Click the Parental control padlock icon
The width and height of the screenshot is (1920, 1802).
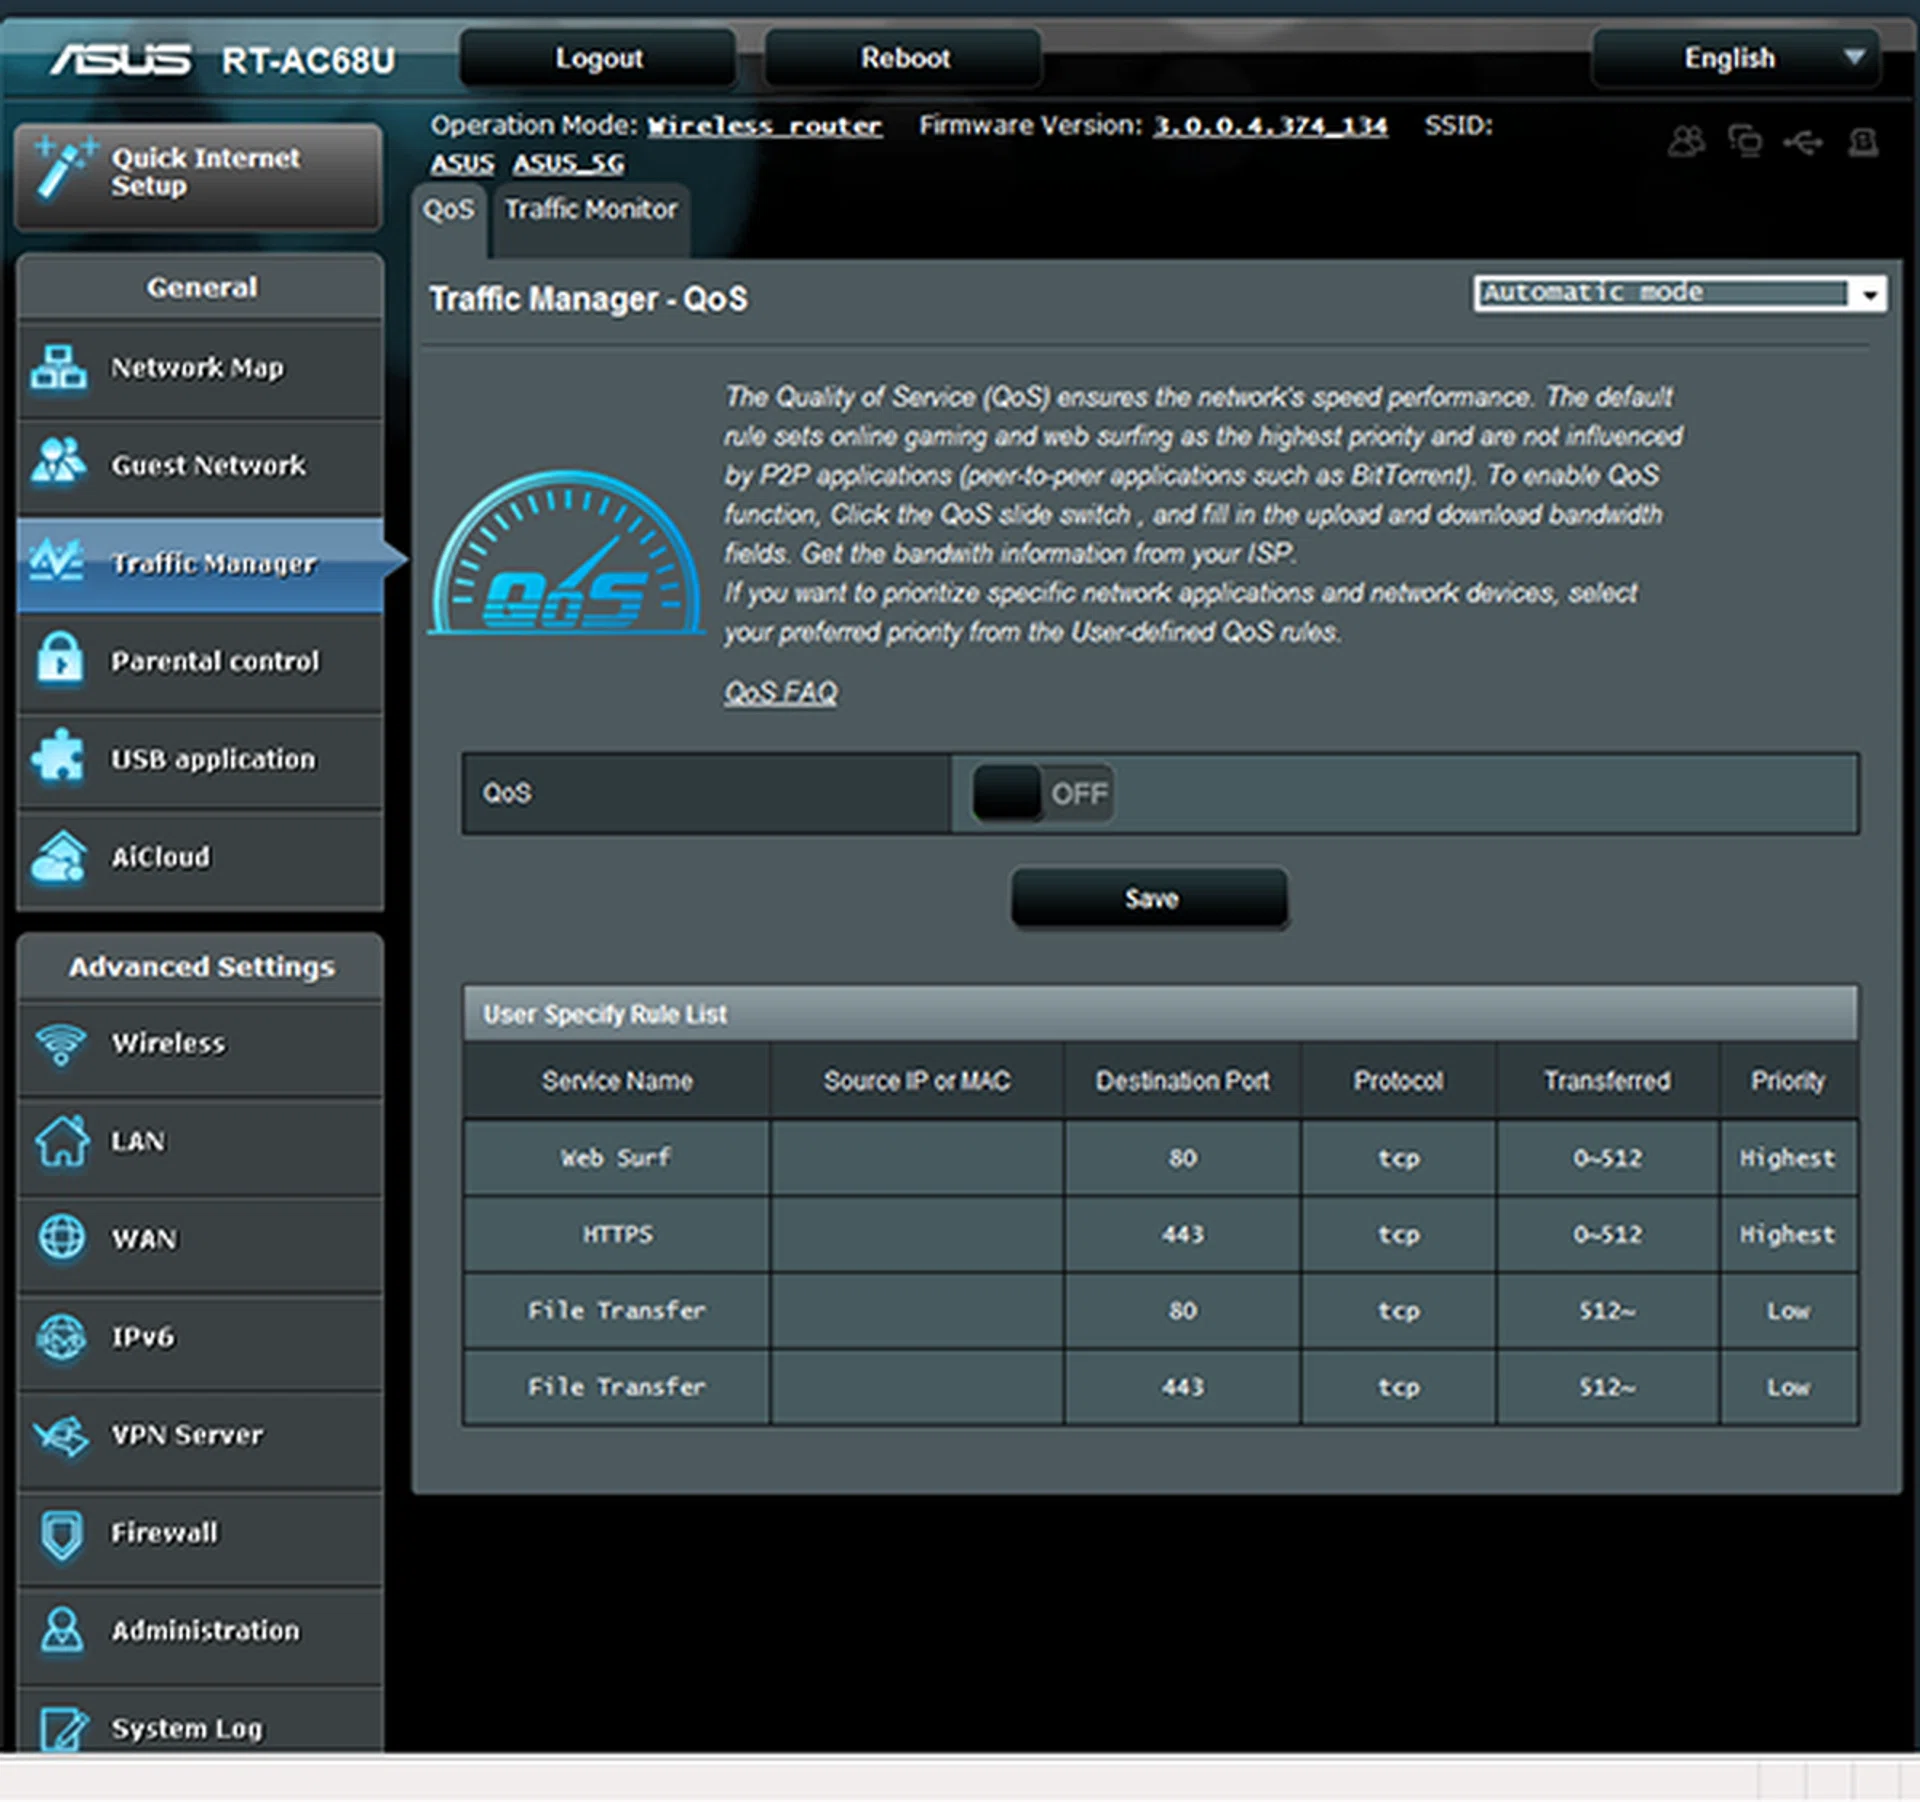click(58, 660)
